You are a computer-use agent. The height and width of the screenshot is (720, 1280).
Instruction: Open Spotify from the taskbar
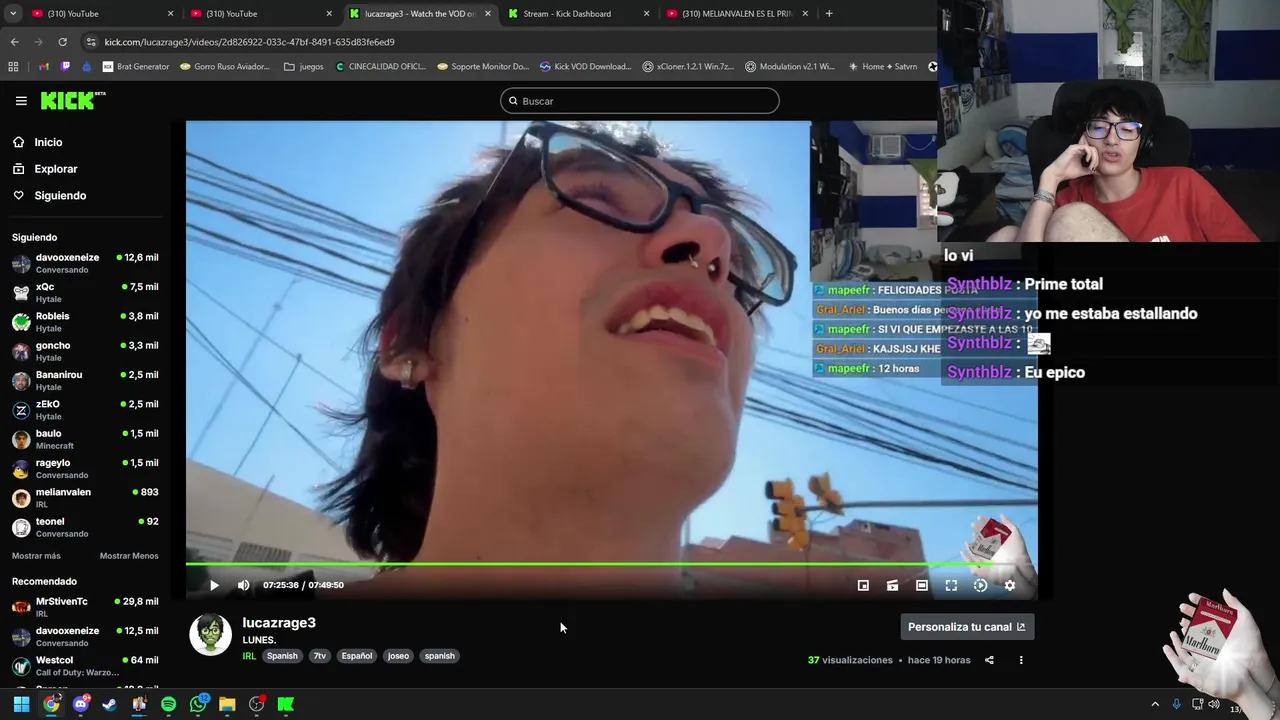coord(168,704)
